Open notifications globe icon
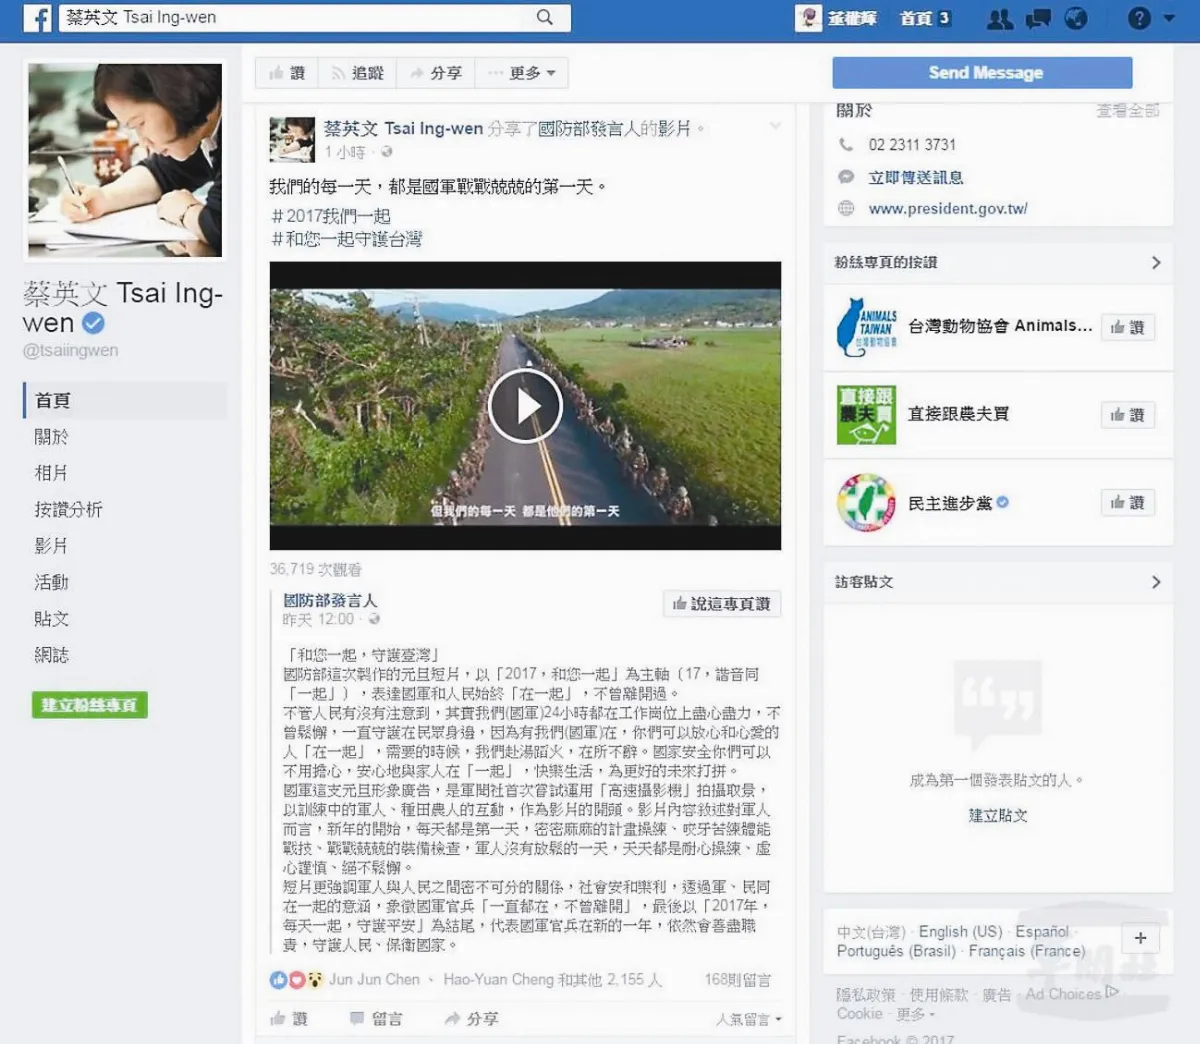Screen dimensions: 1200x1044 point(1076,18)
